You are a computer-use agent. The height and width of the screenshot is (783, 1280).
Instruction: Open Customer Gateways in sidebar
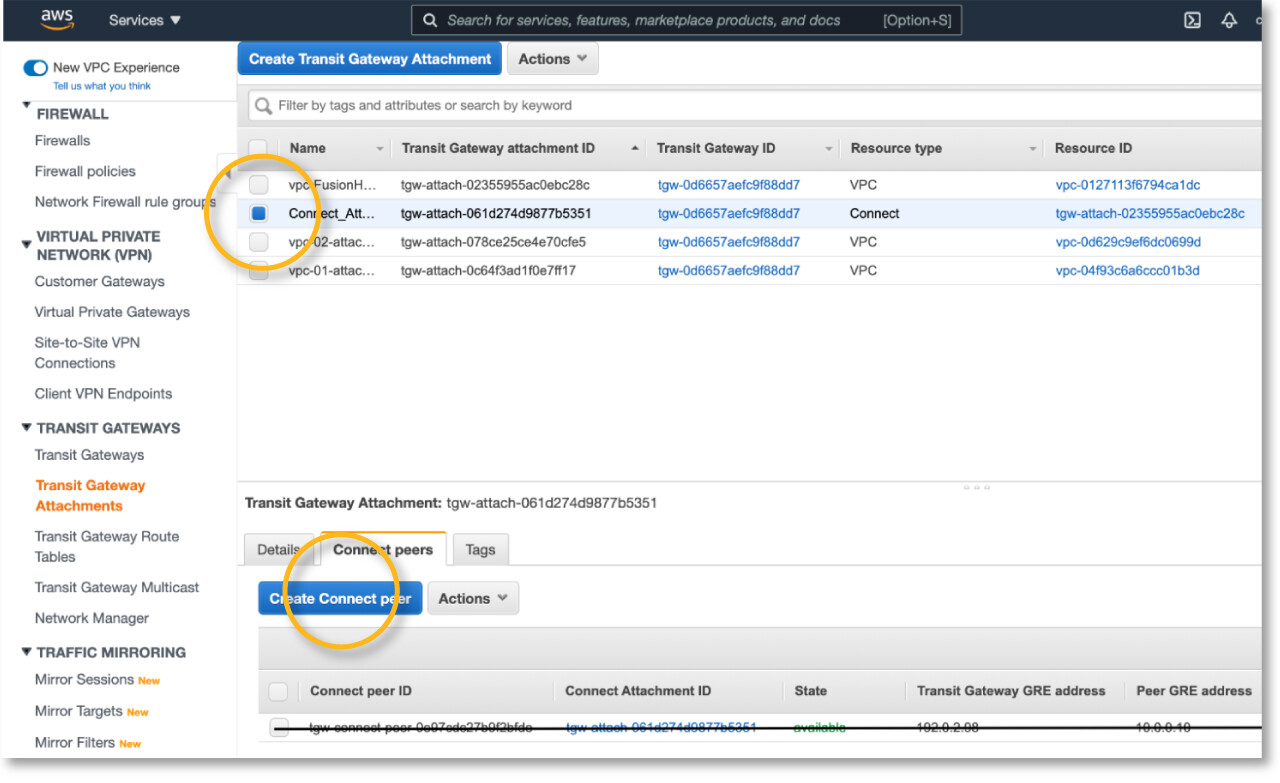click(x=100, y=282)
